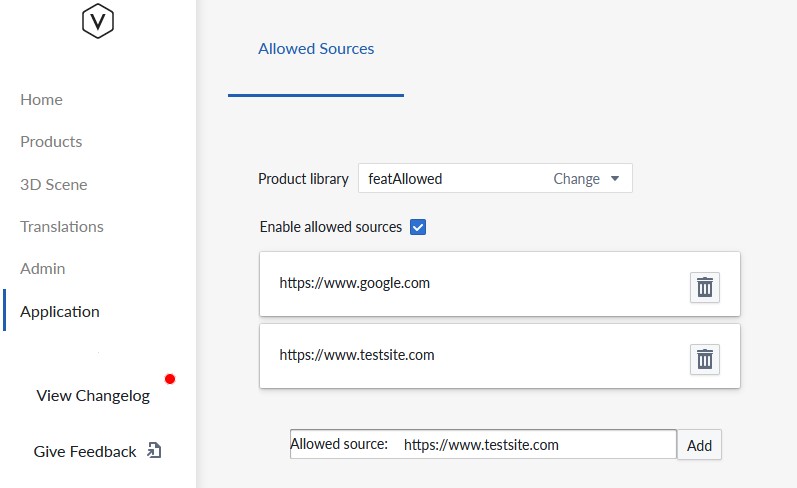Open the featAllowed library combo box
The height and width of the screenshot is (488, 797).
pos(495,178)
